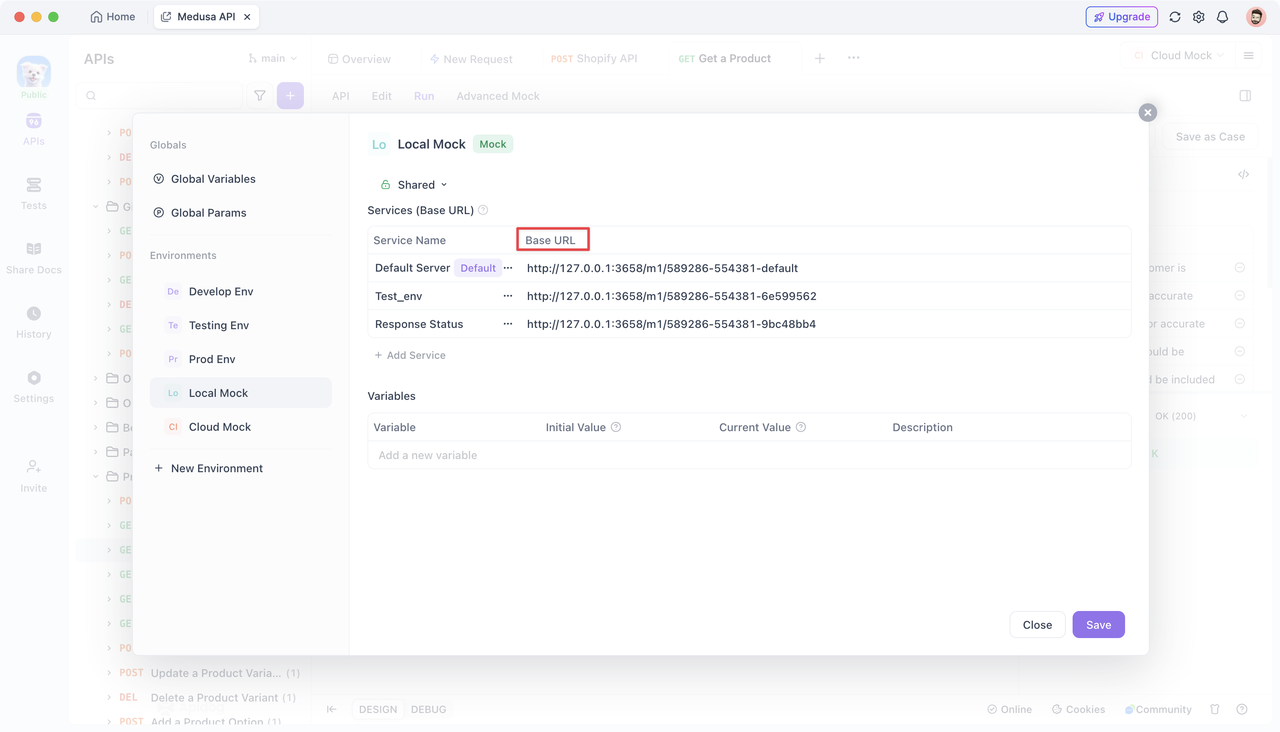1280x732 pixels.
Task: Switch to DESIGN mode
Action: (378, 709)
